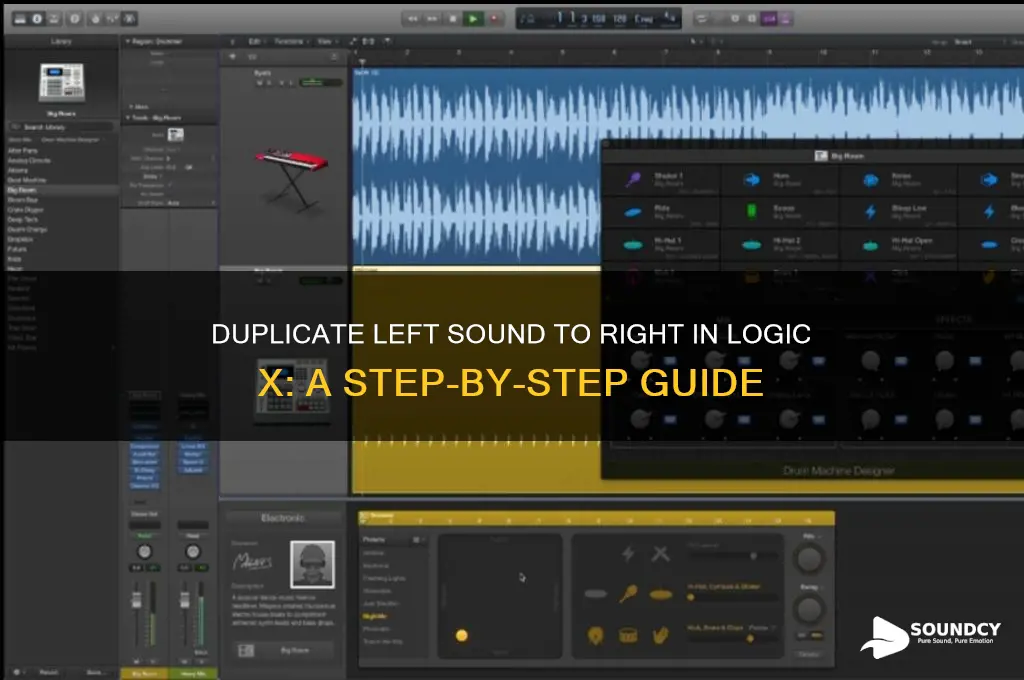
Task: Open Quick Help from the control bar
Action: pos(74,18)
